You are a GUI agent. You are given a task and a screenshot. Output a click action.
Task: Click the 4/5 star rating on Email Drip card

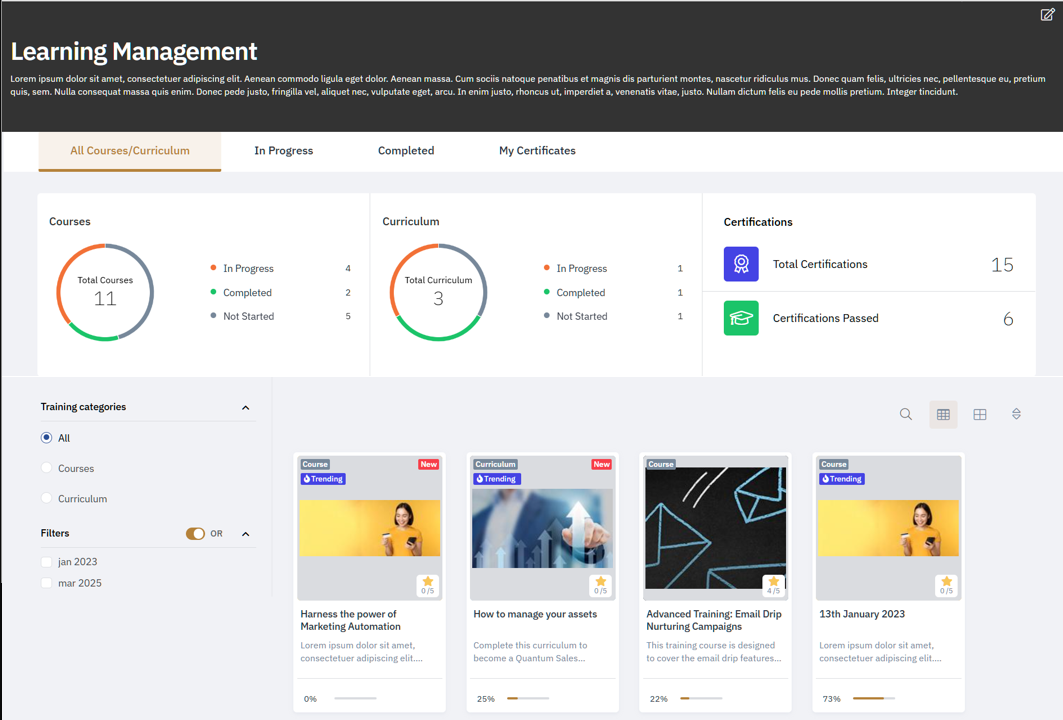point(774,585)
